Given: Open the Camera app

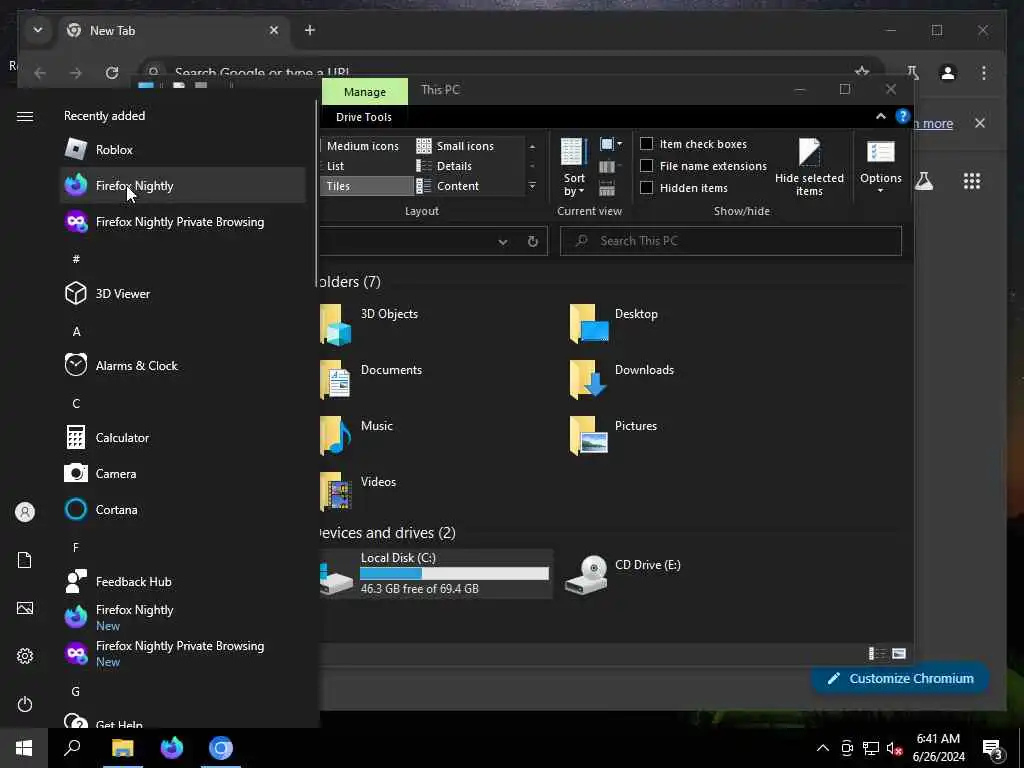Looking at the screenshot, I should (x=183, y=473).
